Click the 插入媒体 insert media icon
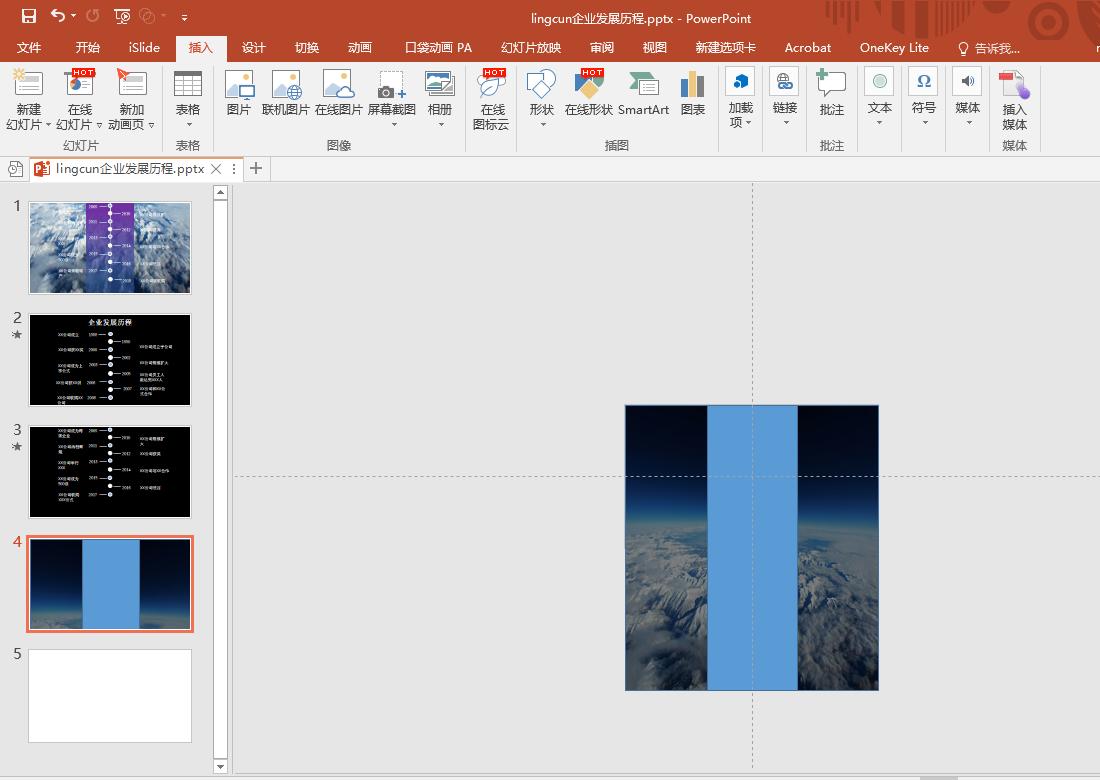This screenshot has width=1100, height=780. [1014, 99]
